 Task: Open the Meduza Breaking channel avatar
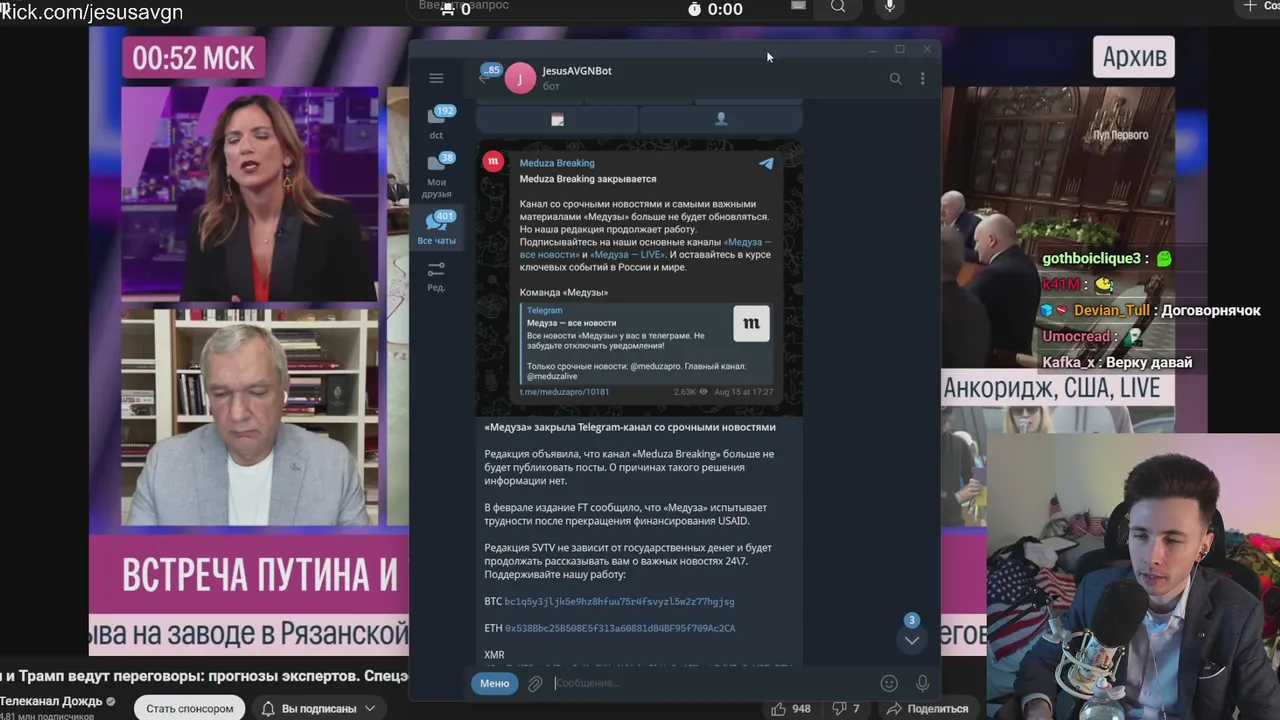point(493,161)
